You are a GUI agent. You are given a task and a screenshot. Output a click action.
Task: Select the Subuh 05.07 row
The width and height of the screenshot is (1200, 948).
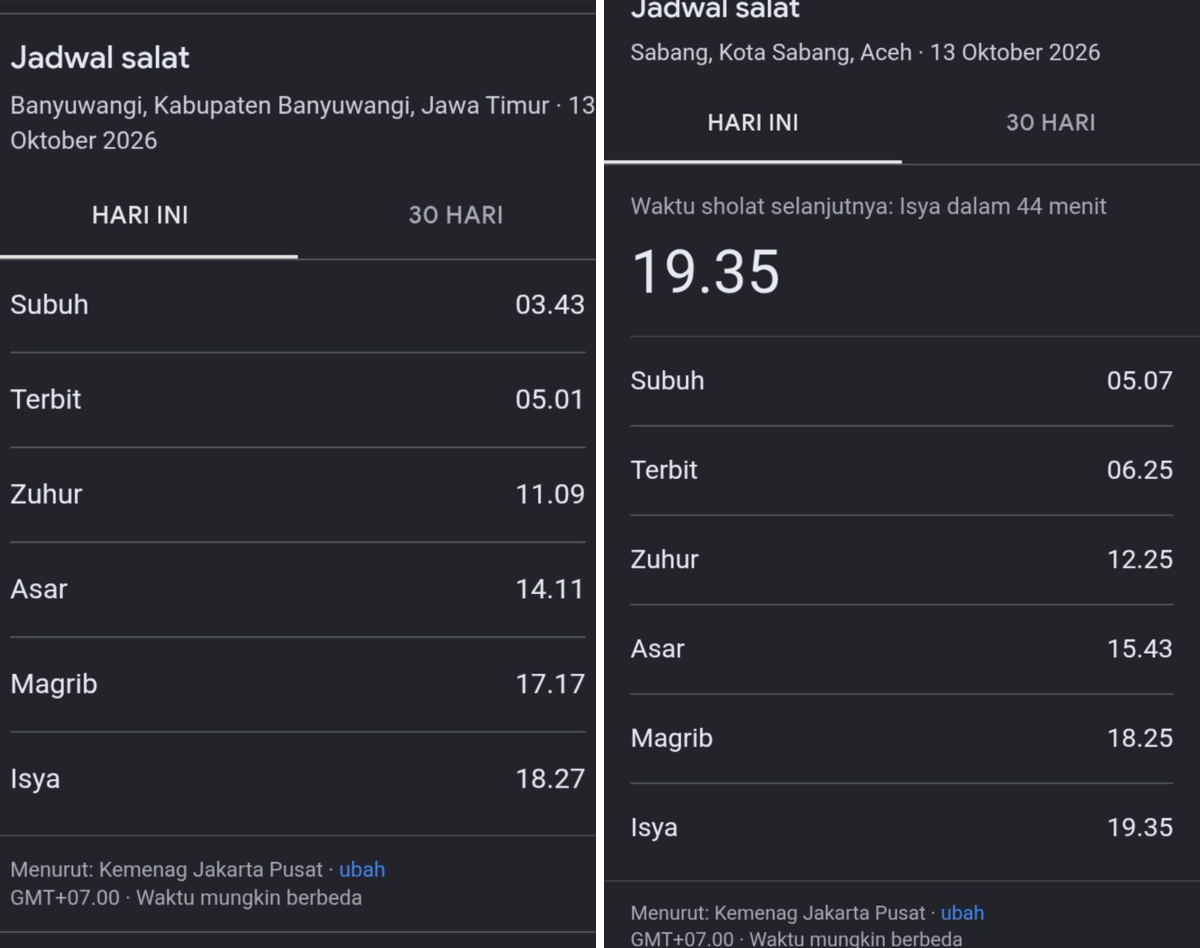(x=901, y=381)
